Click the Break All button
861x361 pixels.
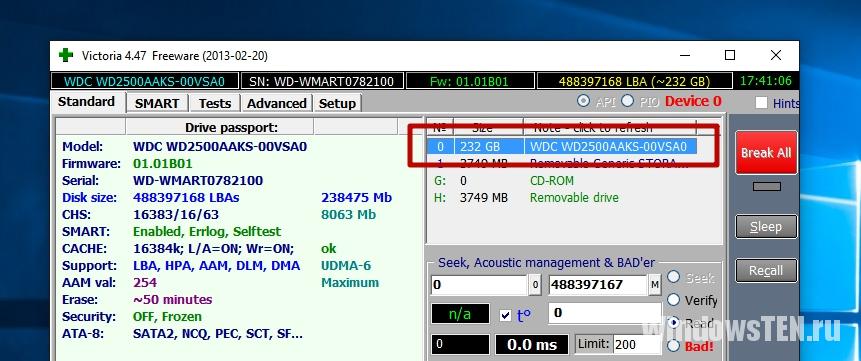[765, 153]
